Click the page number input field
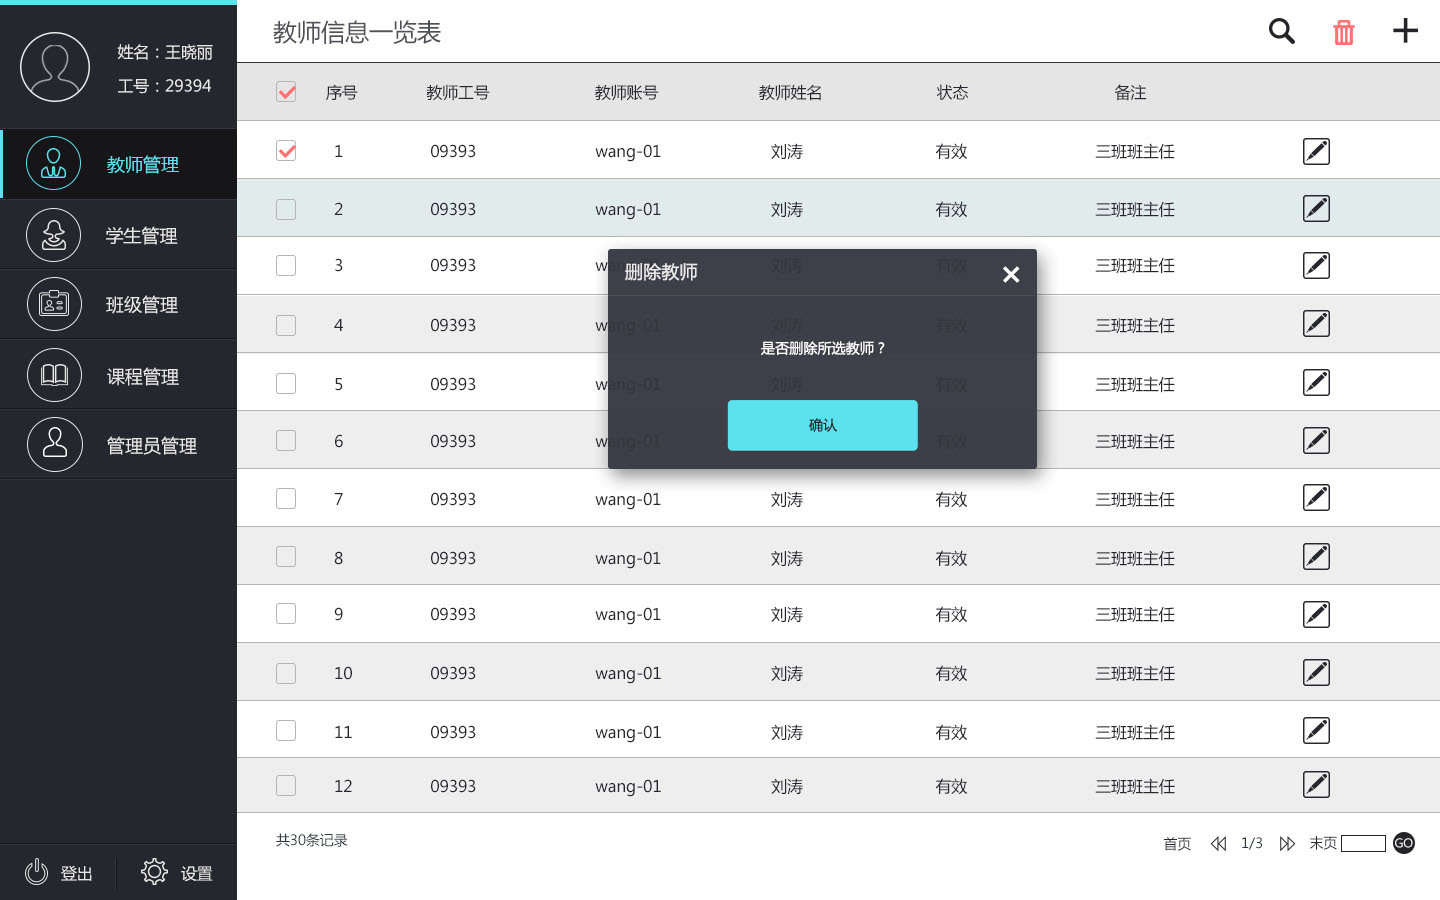The width and height of the screenshot is (1440, 900). click(x=1363, y=843)
